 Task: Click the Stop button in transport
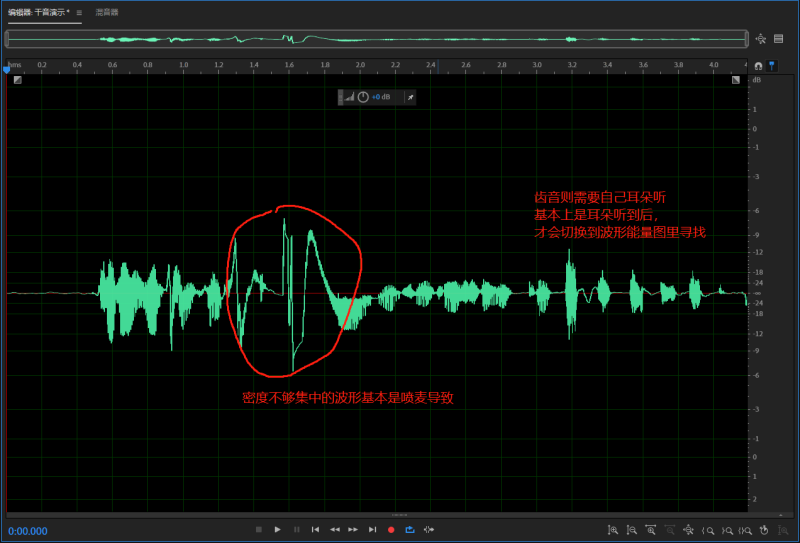click(258, 529)
